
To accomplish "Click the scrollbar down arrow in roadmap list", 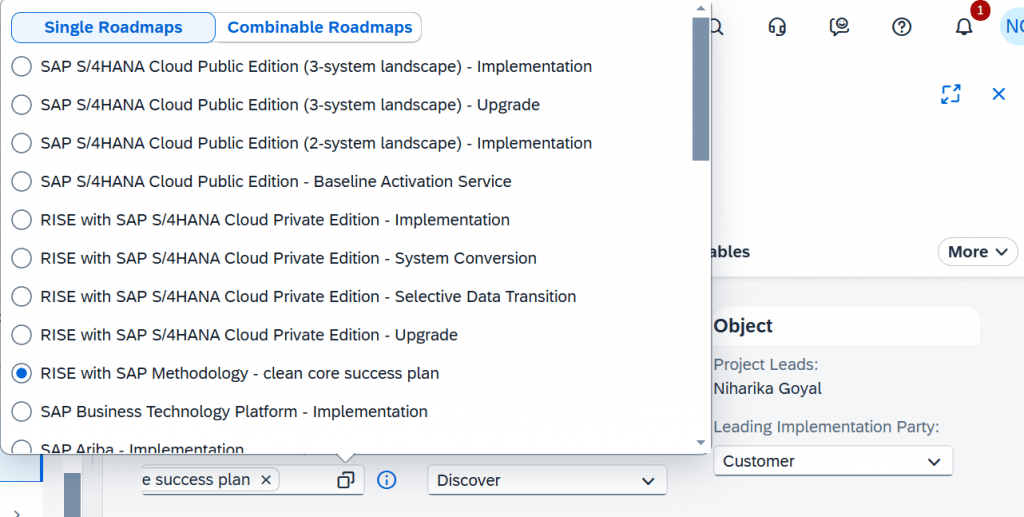I will pyautogui.click(x=701, y=443).
